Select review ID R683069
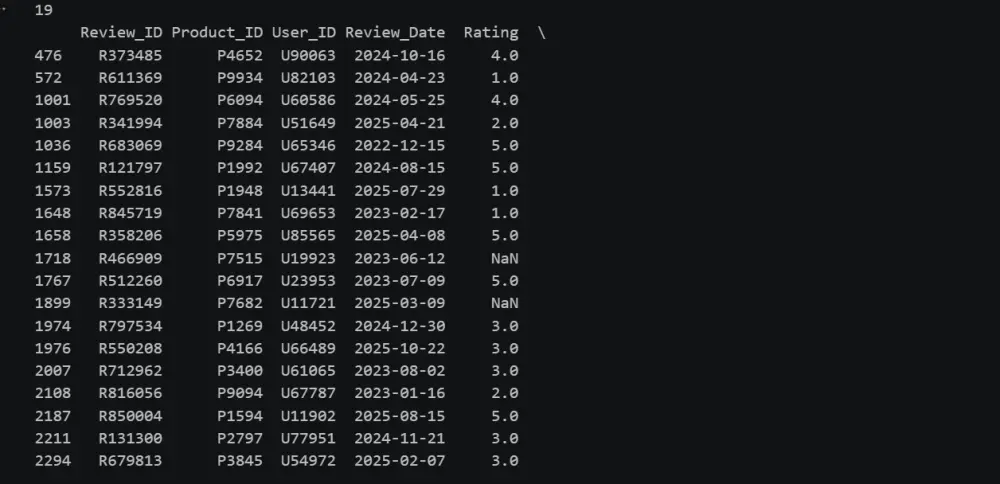 [x=130, y=145]
